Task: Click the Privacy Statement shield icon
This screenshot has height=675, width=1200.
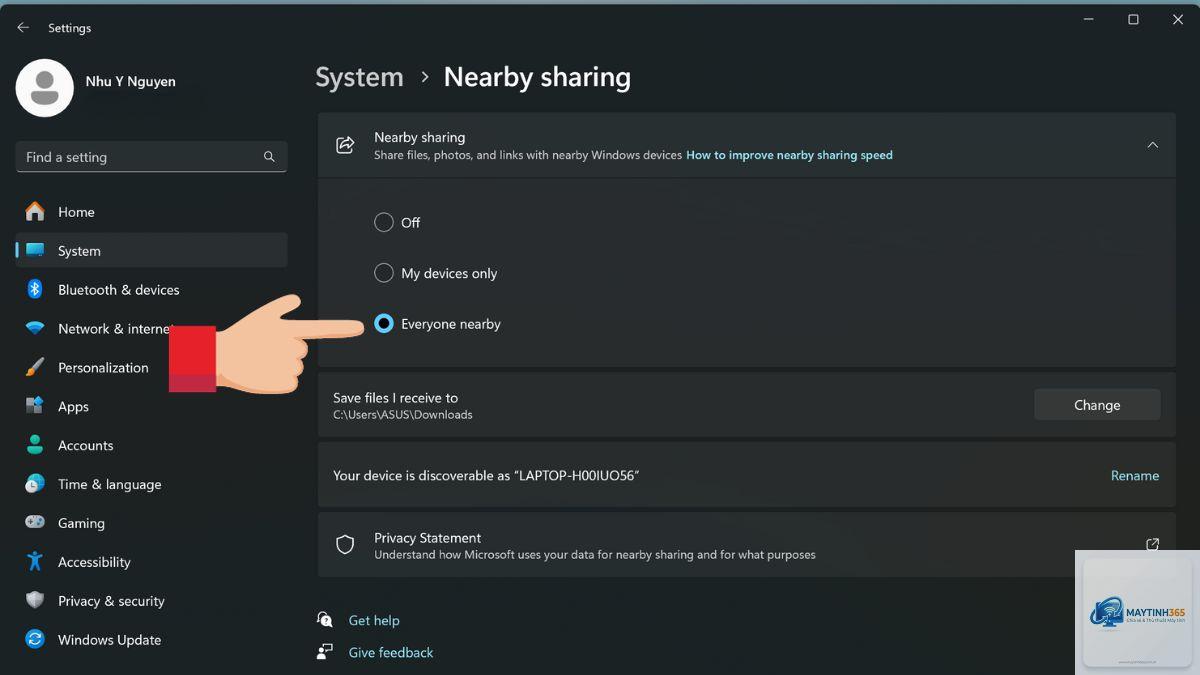Action: coord(345,545)
